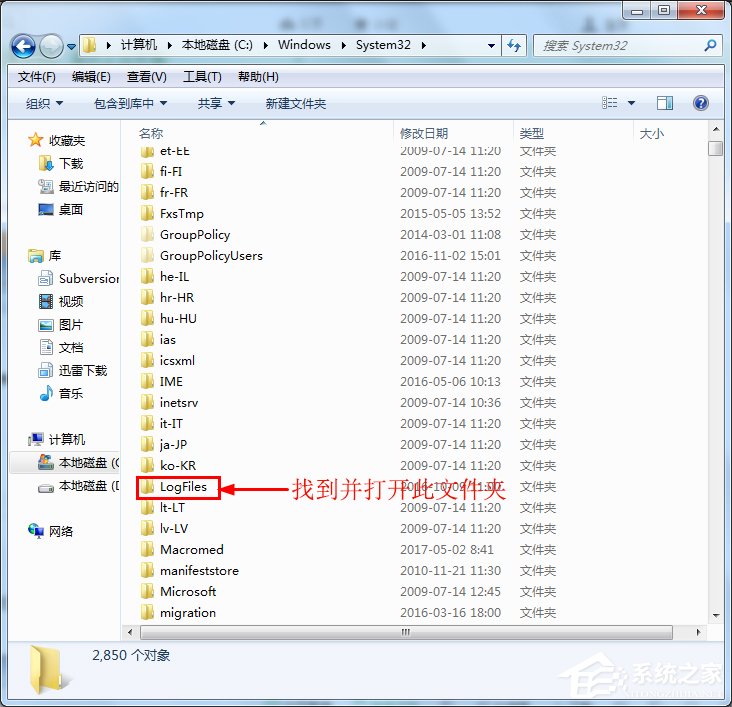This screenshot has width=732, height=707.
Task: Toggle the preview pane icon
Action: 665,103
